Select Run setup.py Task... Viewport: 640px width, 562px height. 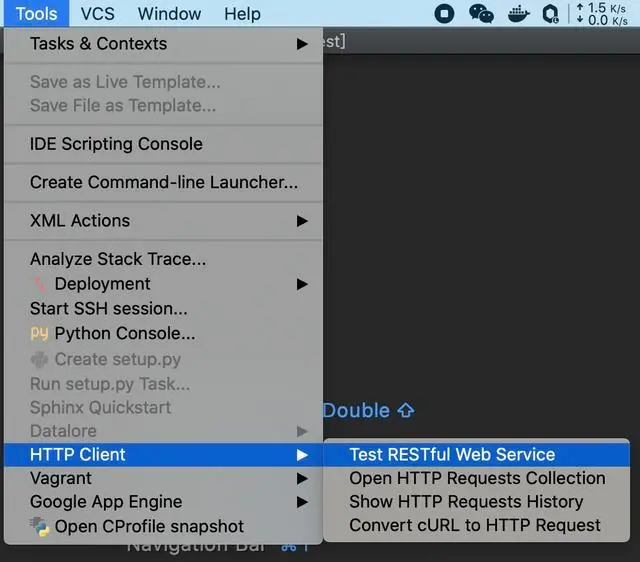click(x=163, y=384)
